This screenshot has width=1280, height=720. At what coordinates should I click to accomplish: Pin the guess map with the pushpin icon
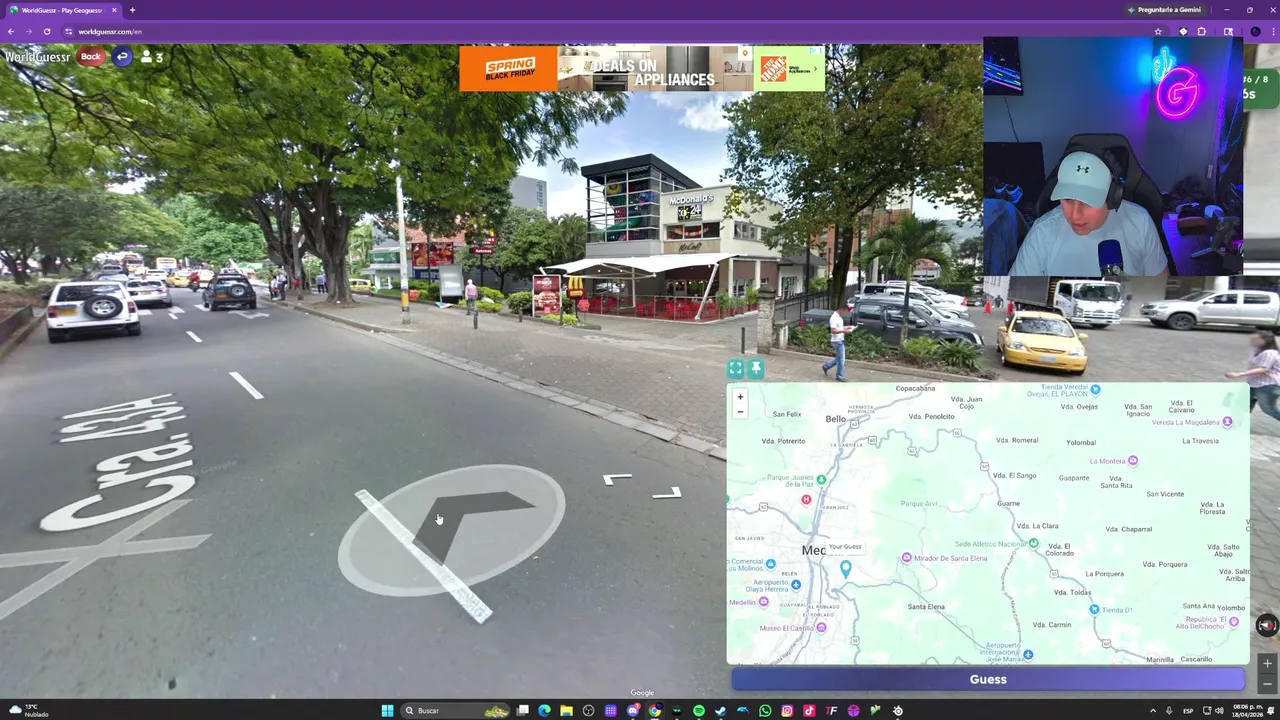[756, 369]
